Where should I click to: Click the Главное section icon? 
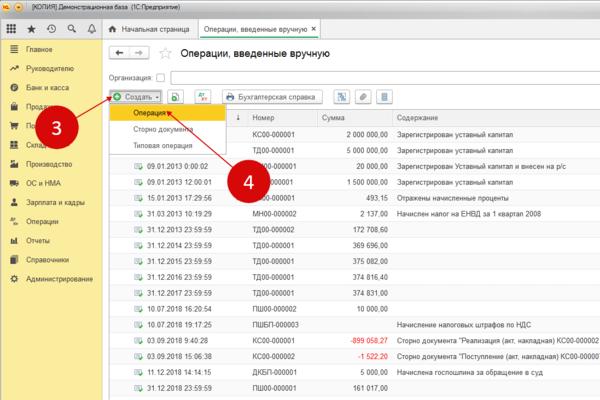[14, 49]
